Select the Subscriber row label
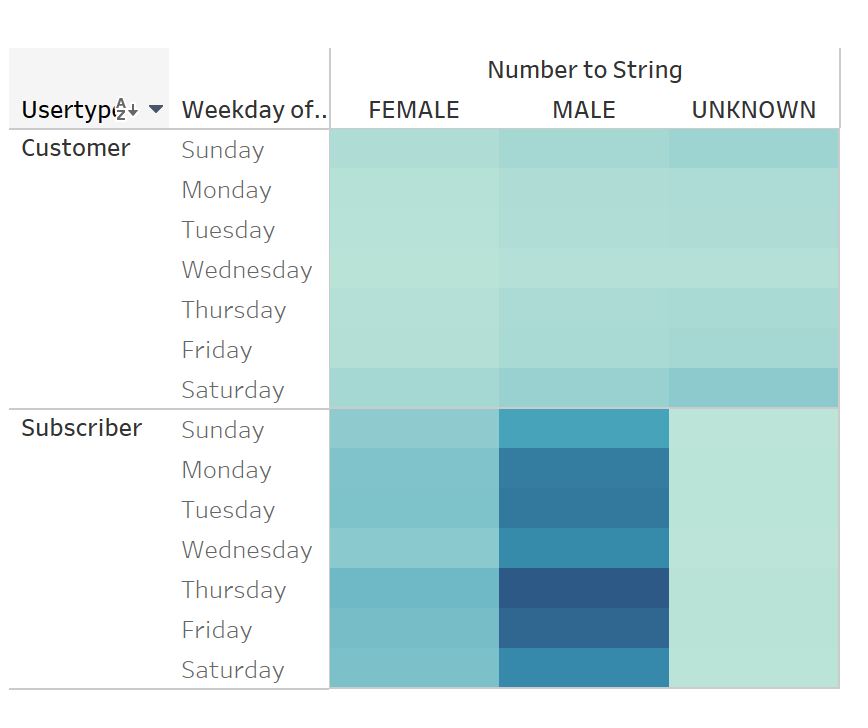 [x=81, y=428]
